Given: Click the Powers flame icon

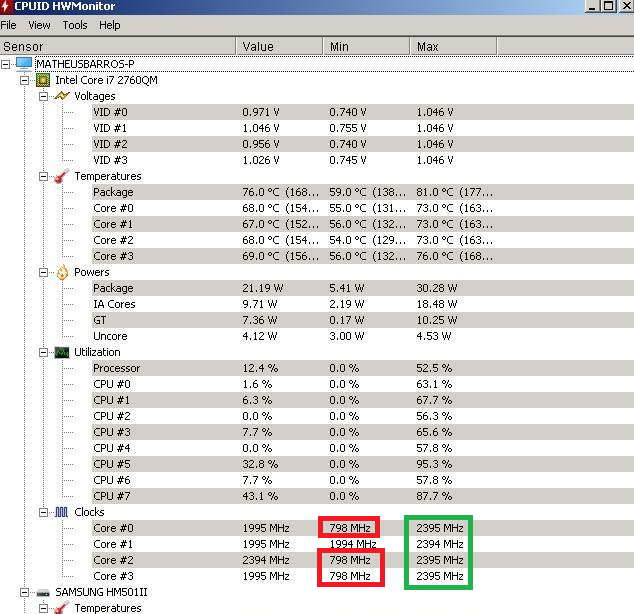Looking at the screenshot, I should (x=62, y=272).
